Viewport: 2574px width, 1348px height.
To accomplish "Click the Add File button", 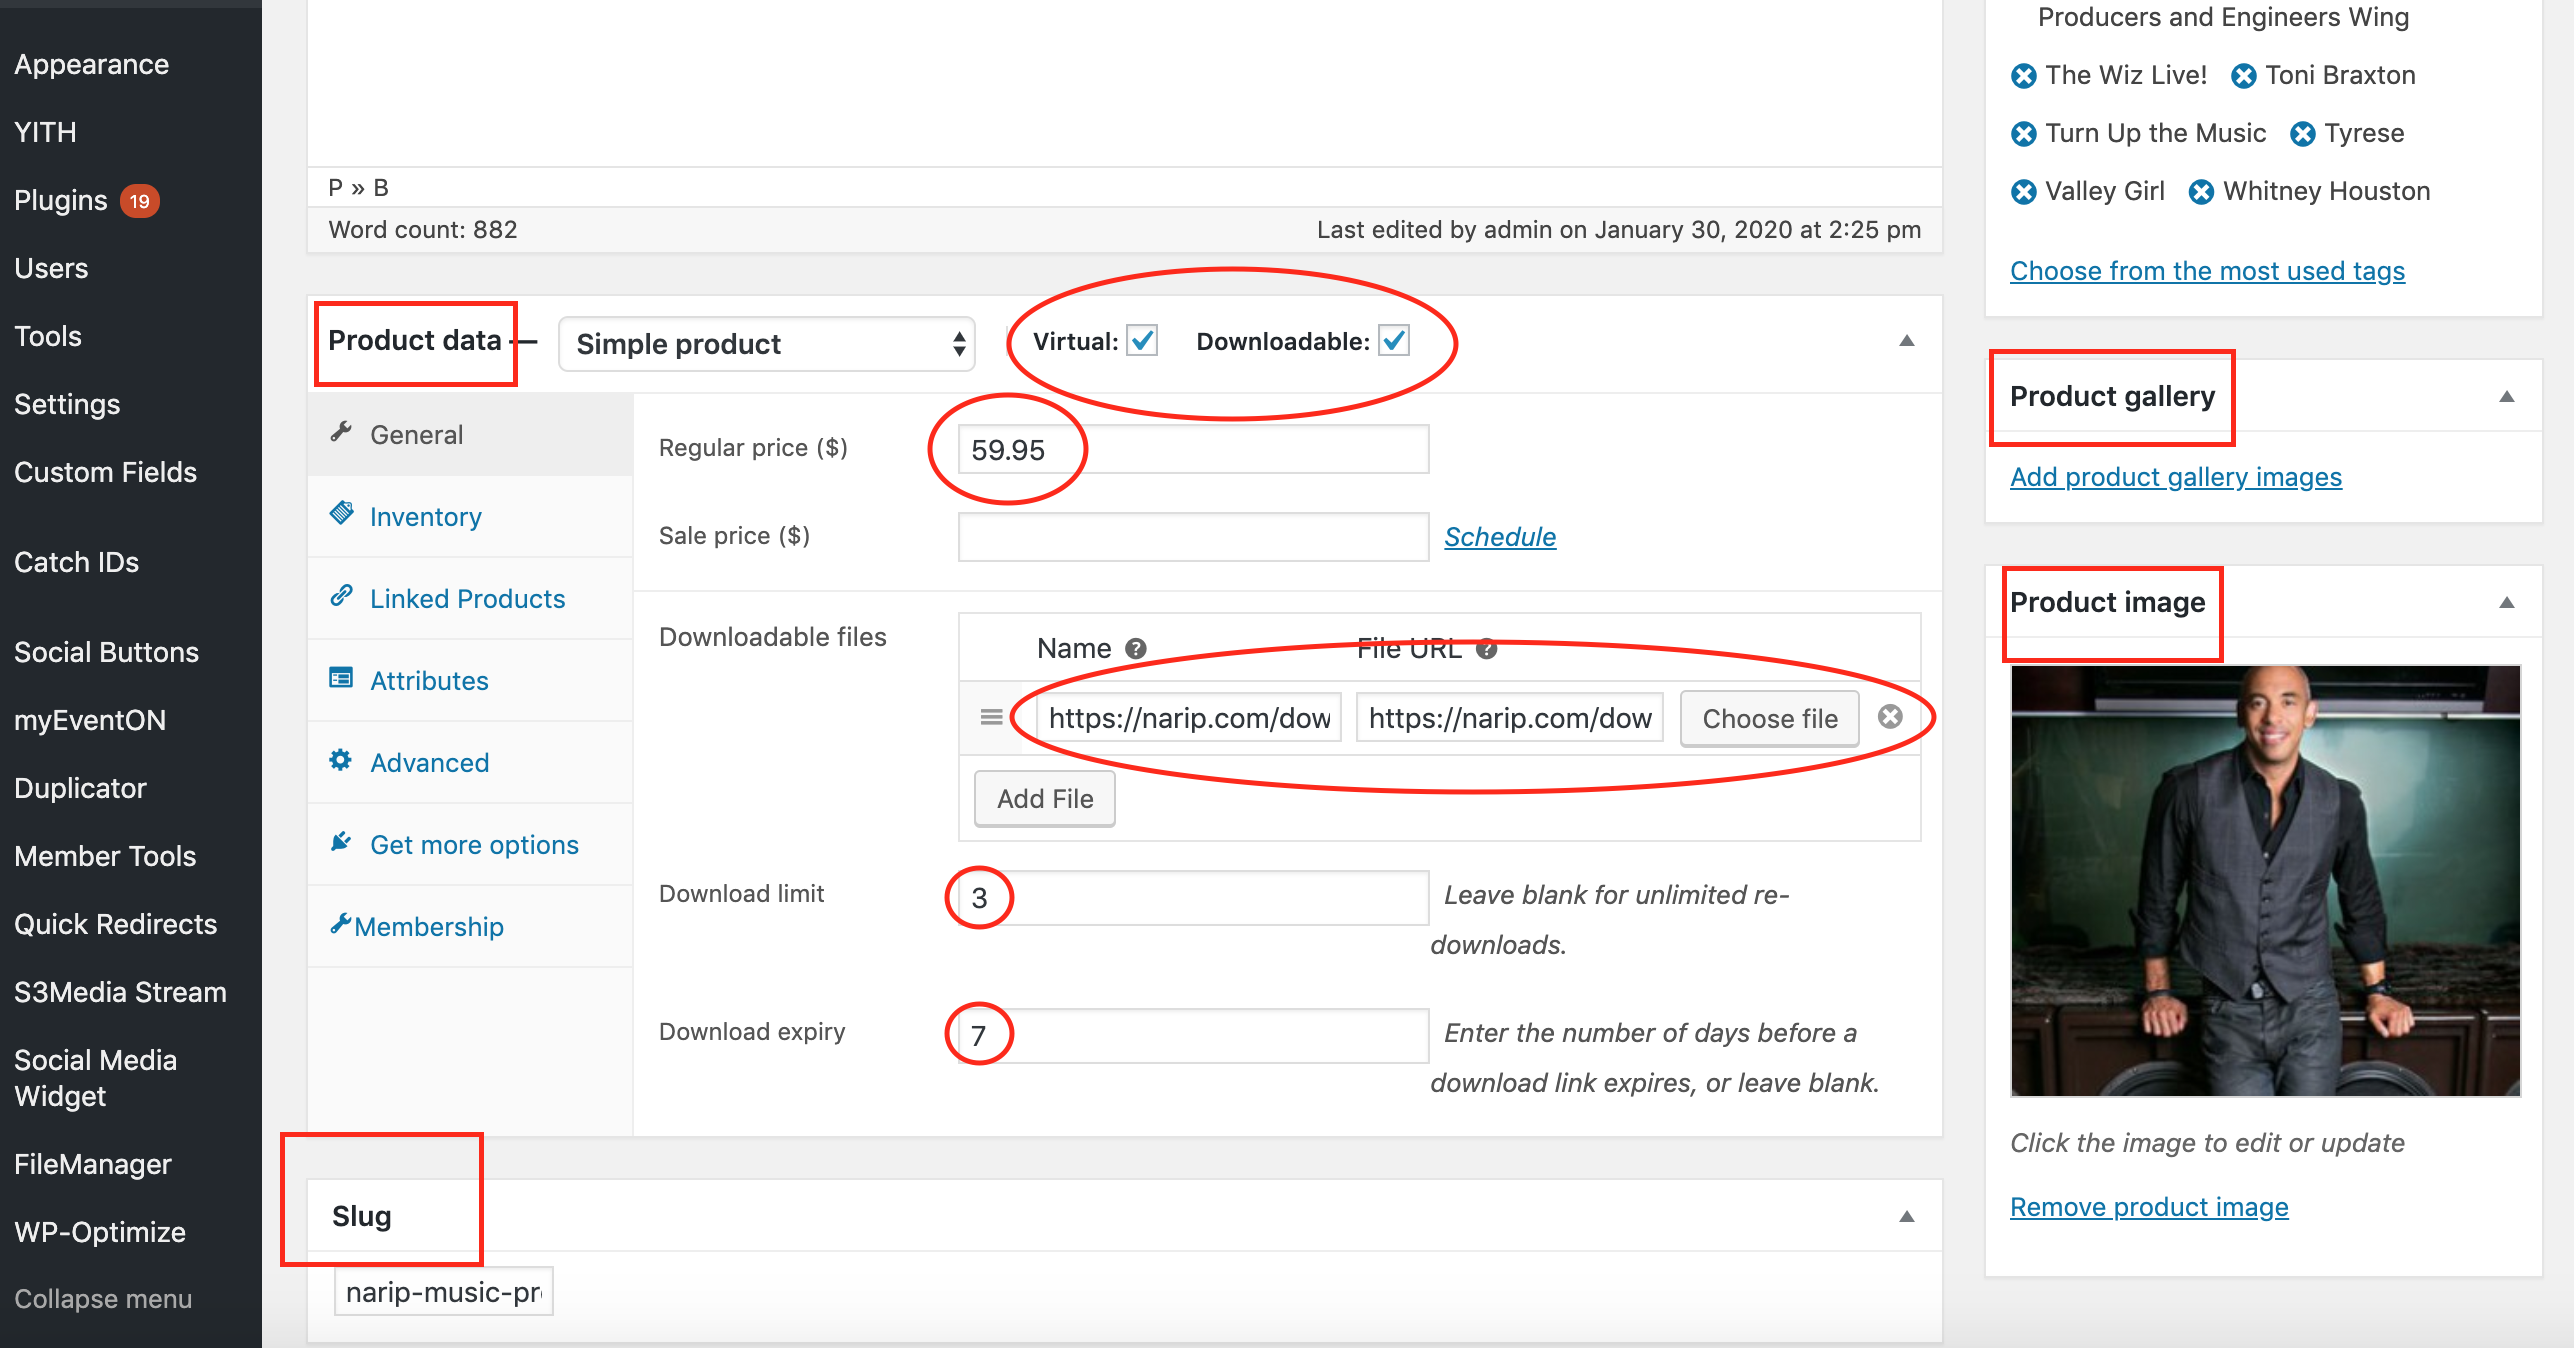I will pyautogui.click(x=1044, y=799).
